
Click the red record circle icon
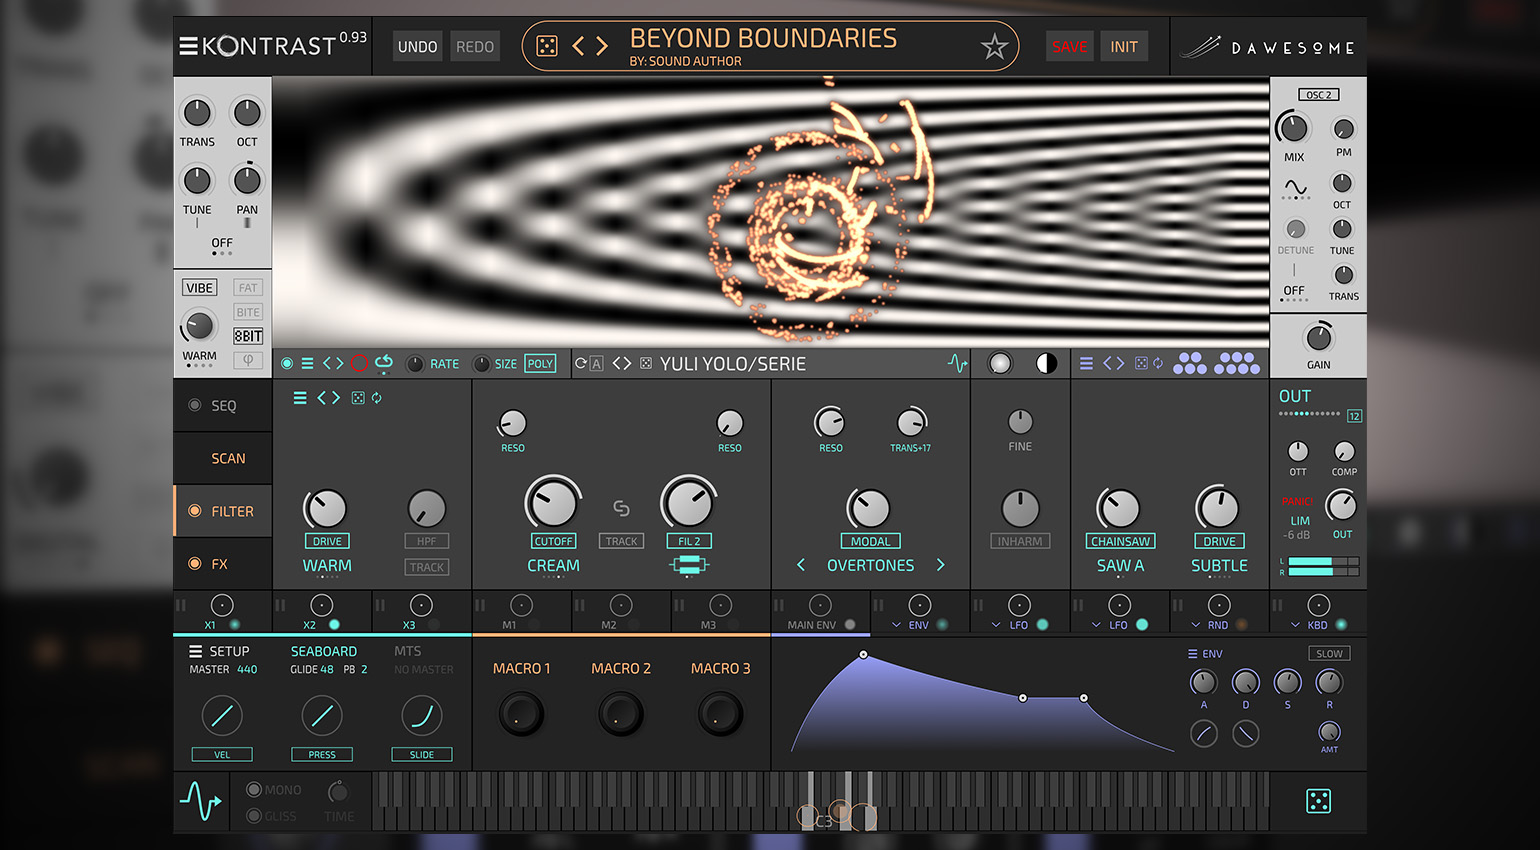click(x=359, y=364)
